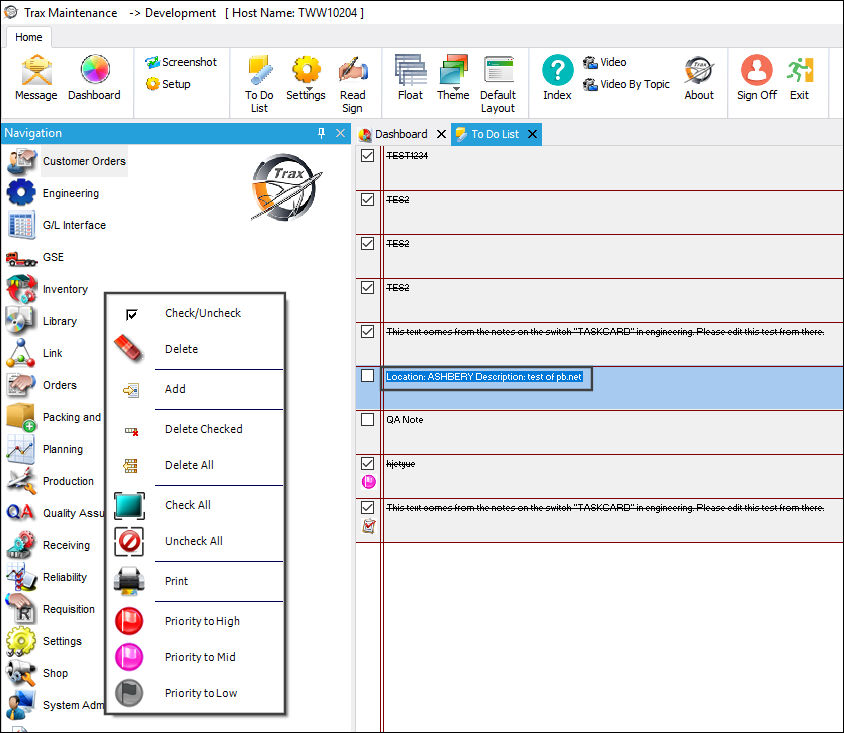The image size is (844, 733).
Task: Select the QA Note text
Action: pos(405,420)
